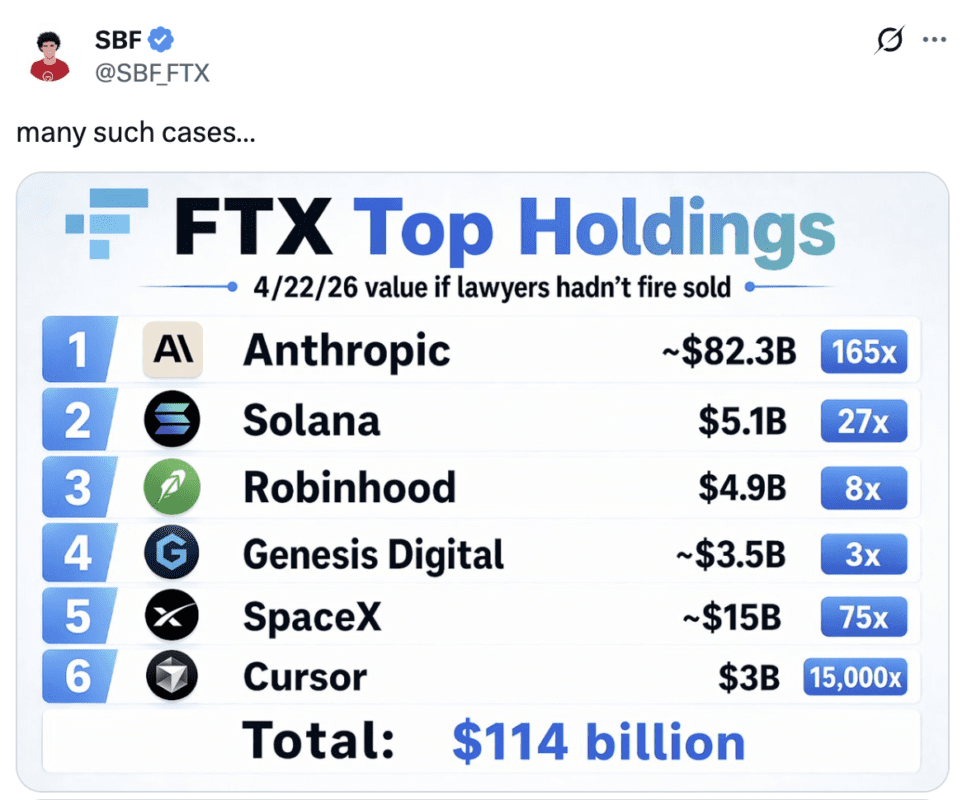Click the 165x multiplier badge
This screenshot has width=967, height=800.
pos(863,351)
